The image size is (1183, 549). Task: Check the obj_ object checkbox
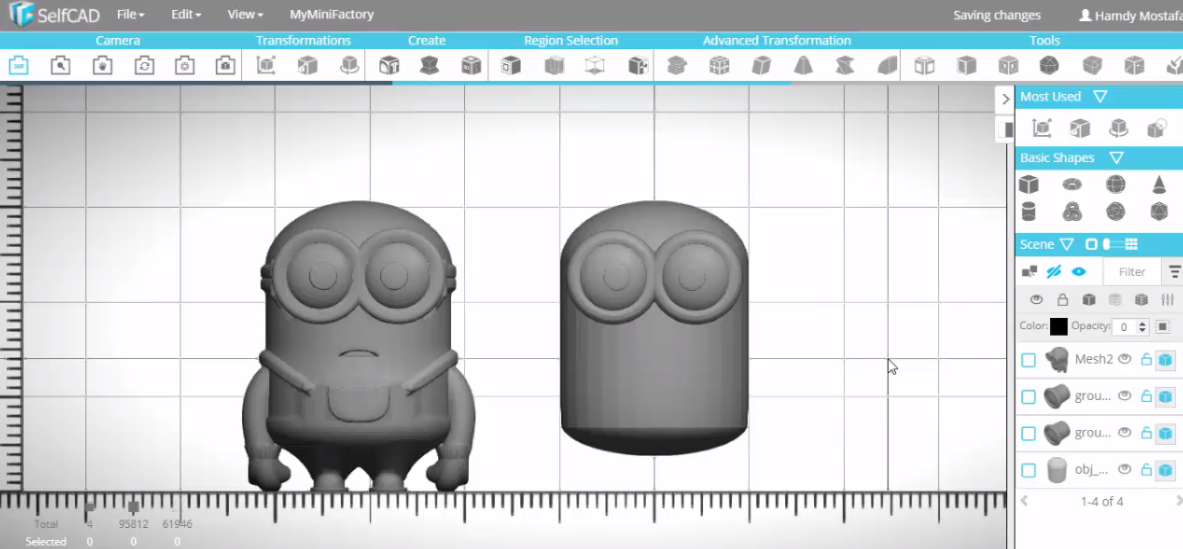point(1028,471)
